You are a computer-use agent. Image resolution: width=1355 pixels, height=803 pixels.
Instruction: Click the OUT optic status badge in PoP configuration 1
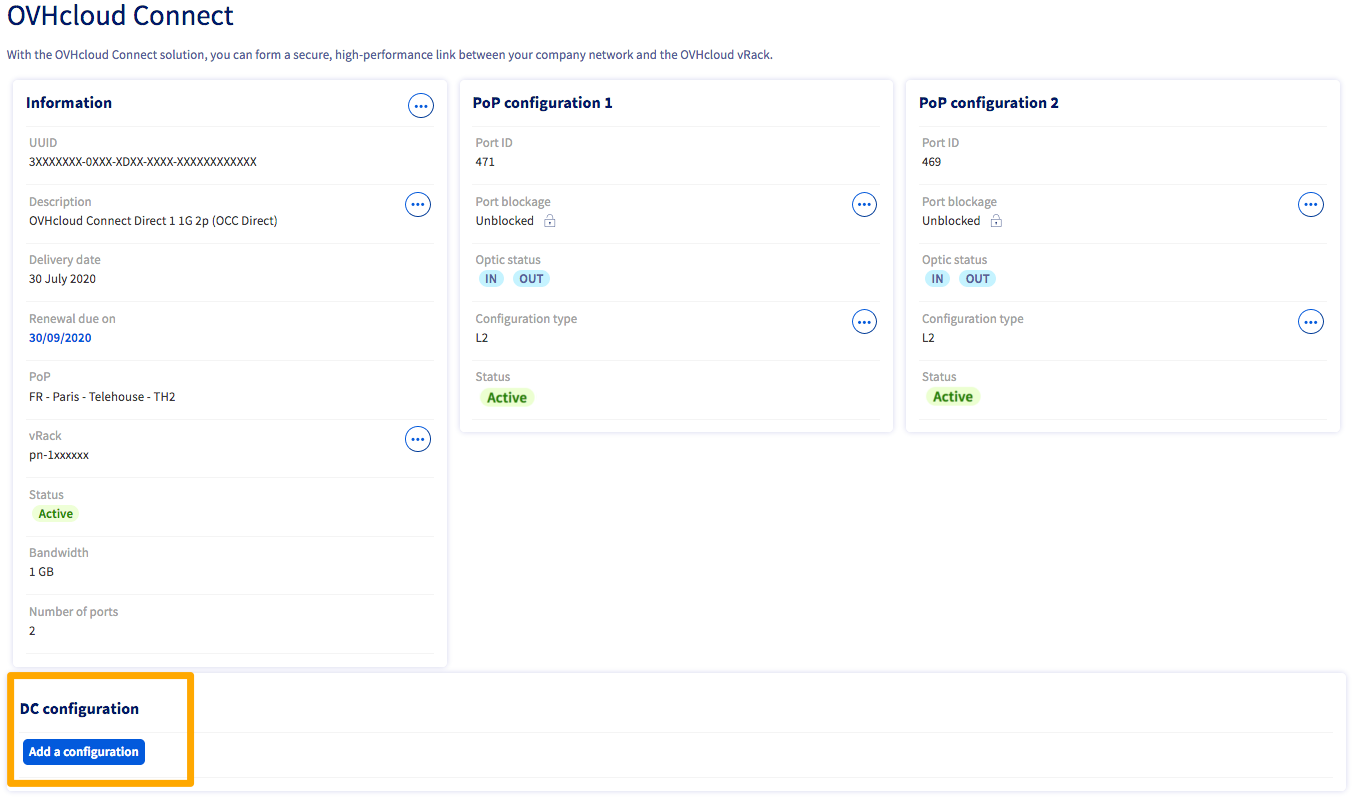click(x=532, y=279)
